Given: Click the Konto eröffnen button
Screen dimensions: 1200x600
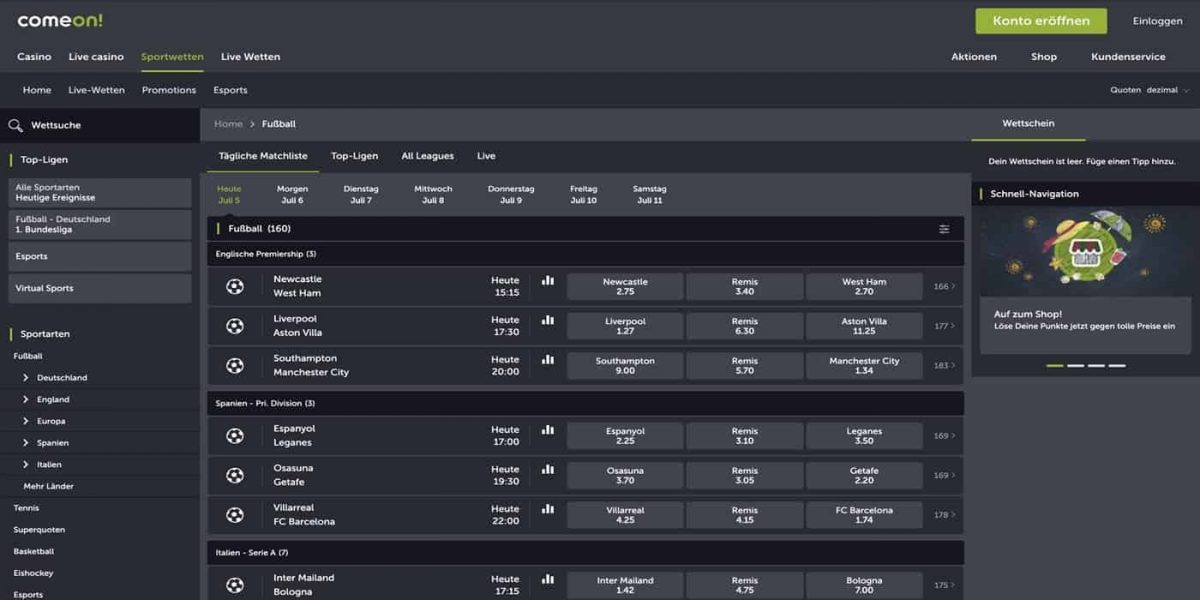Looking at the screenshot, I should pos(1041,21).
